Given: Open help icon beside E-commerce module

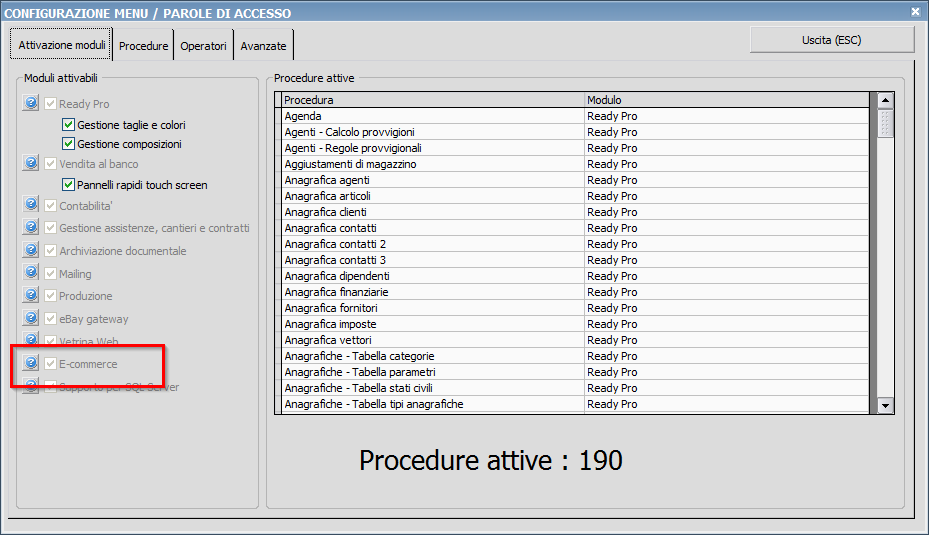Looking at the screenshot, I should coord(31,363).
